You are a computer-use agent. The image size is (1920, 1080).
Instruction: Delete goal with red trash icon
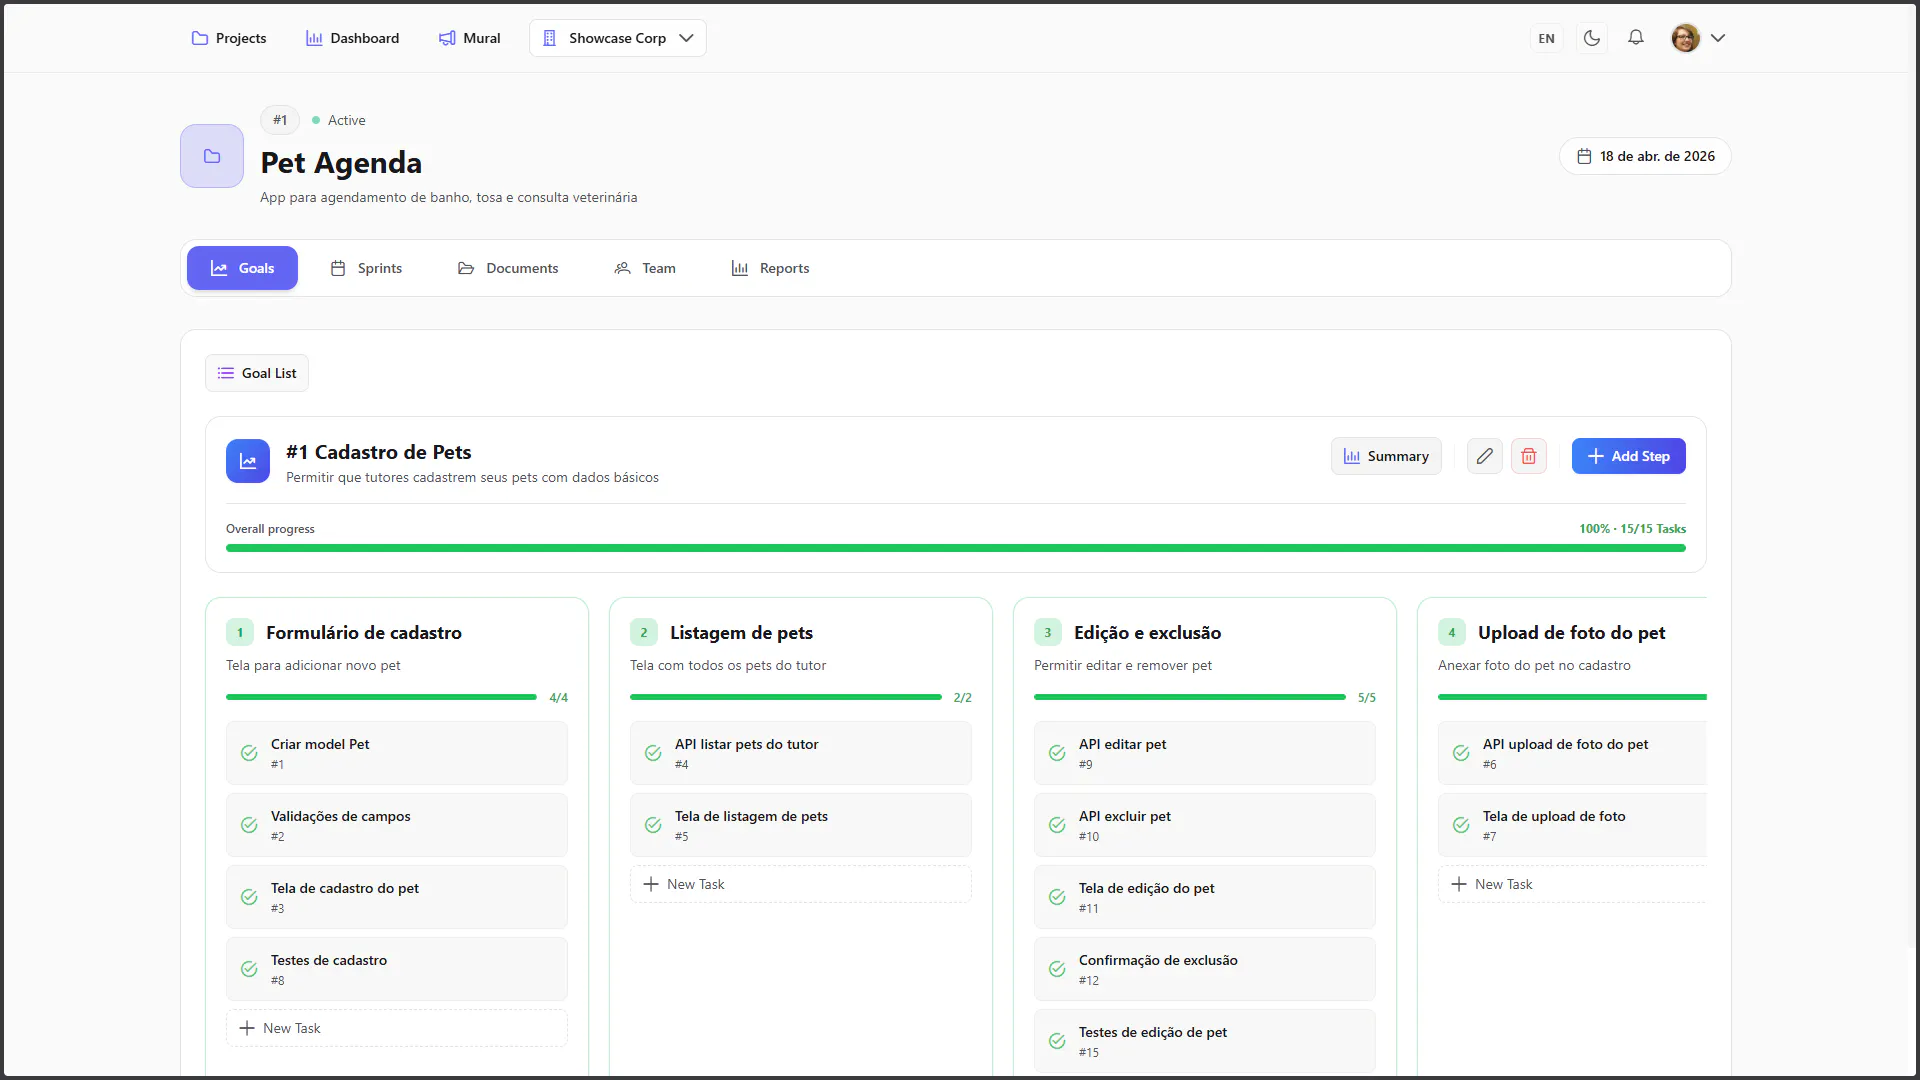pyautogui.click(x=1529, y=456)
